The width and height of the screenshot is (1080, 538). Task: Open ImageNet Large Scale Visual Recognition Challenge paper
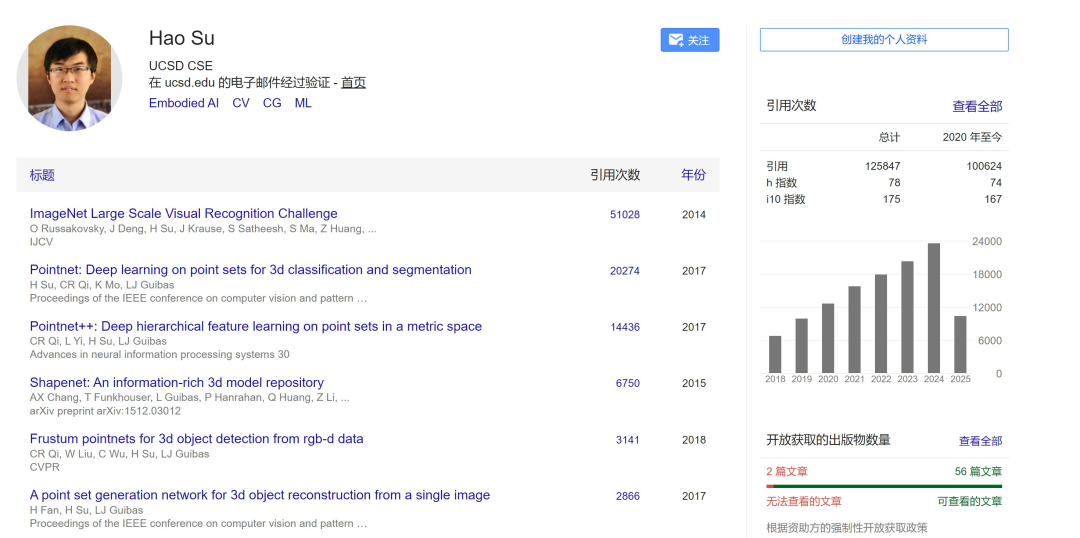coord(184,214)
